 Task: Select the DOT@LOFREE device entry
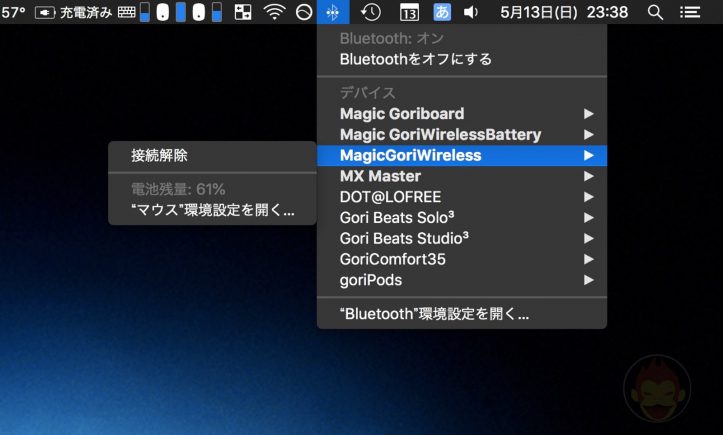click(x=390, y=197)
